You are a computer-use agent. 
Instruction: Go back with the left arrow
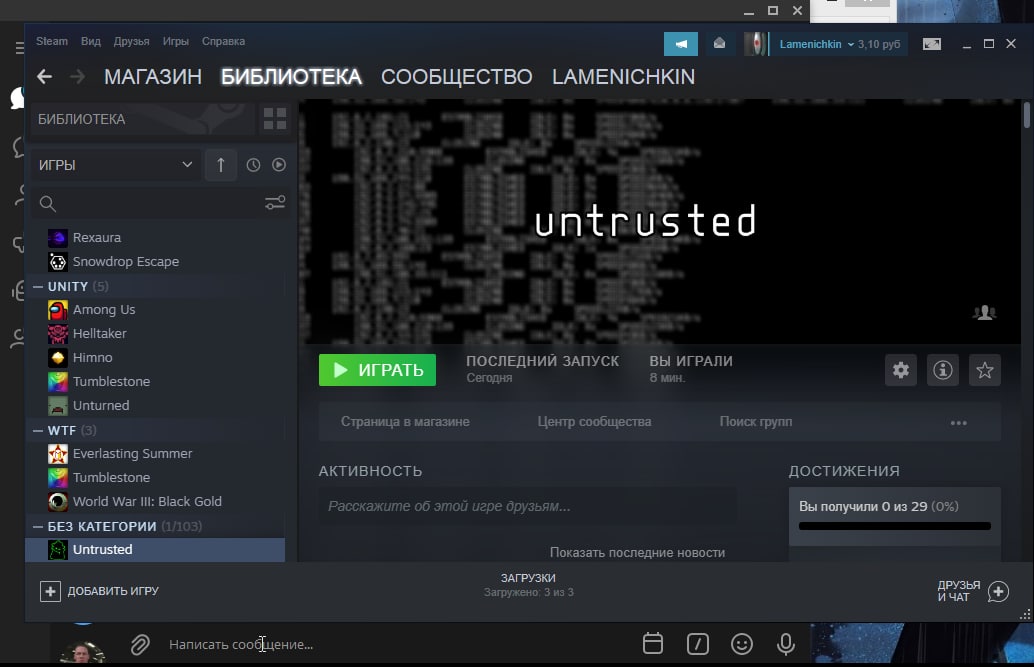tap(44, 77)
